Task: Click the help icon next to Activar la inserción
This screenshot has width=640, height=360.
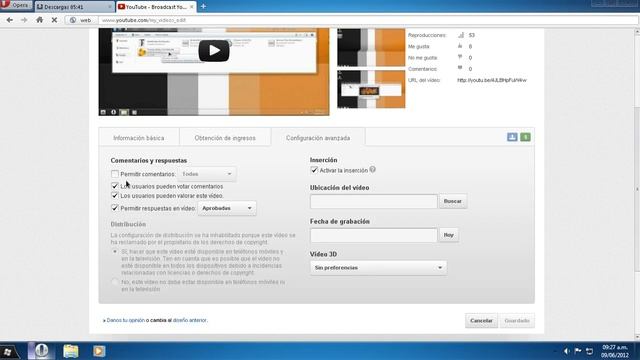Action: [373, 170]
